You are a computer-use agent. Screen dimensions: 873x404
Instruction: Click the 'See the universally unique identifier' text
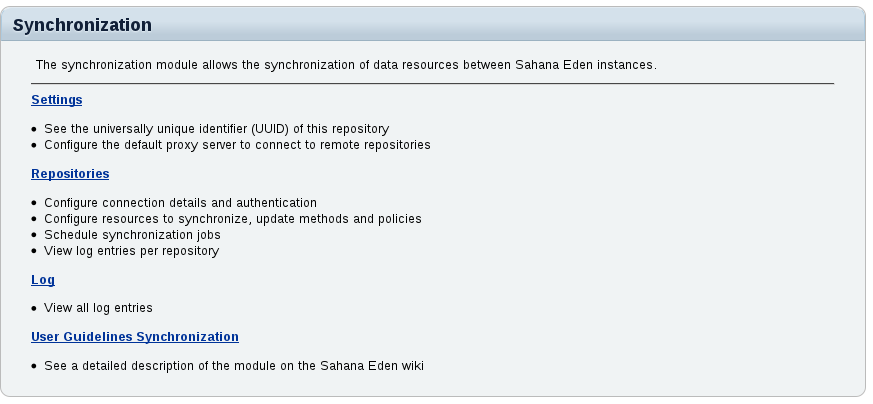[x=216, y=129]
